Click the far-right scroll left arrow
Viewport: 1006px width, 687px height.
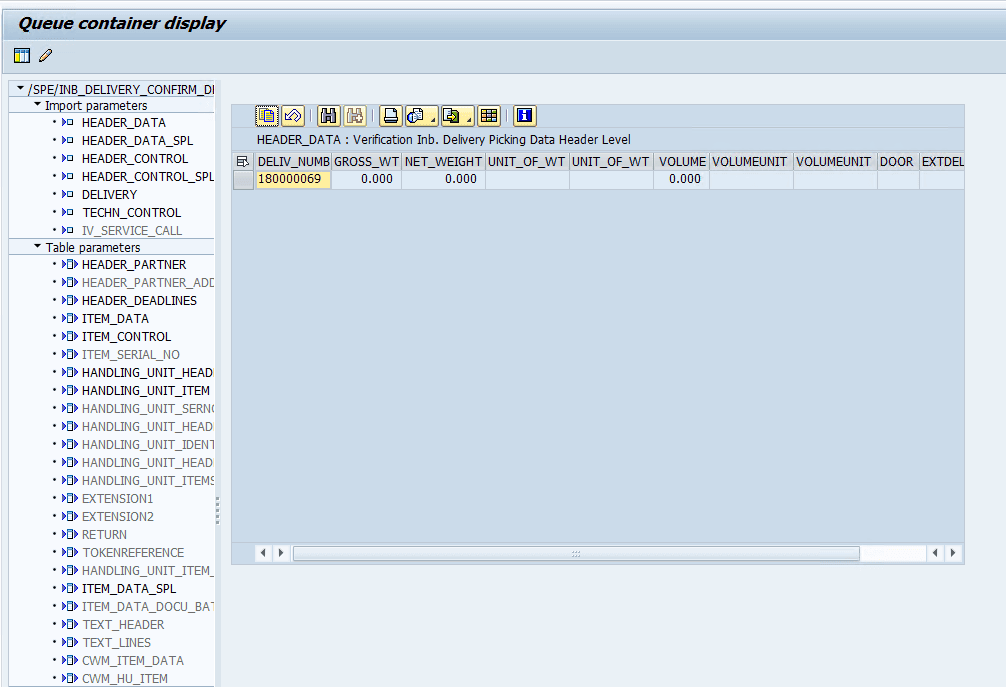click(935, 553)
